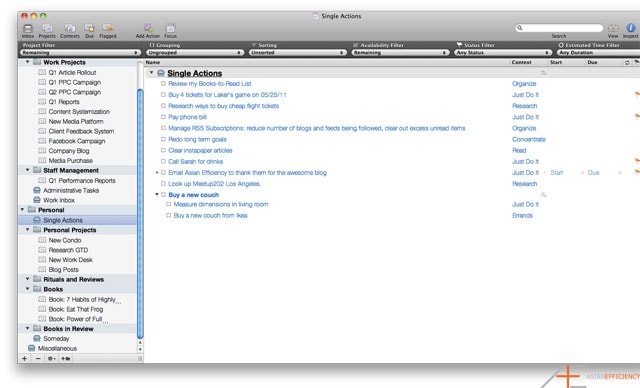Collapse the Books folder
The width and height of the screenshot is (640, 388).
click(27, 288)
